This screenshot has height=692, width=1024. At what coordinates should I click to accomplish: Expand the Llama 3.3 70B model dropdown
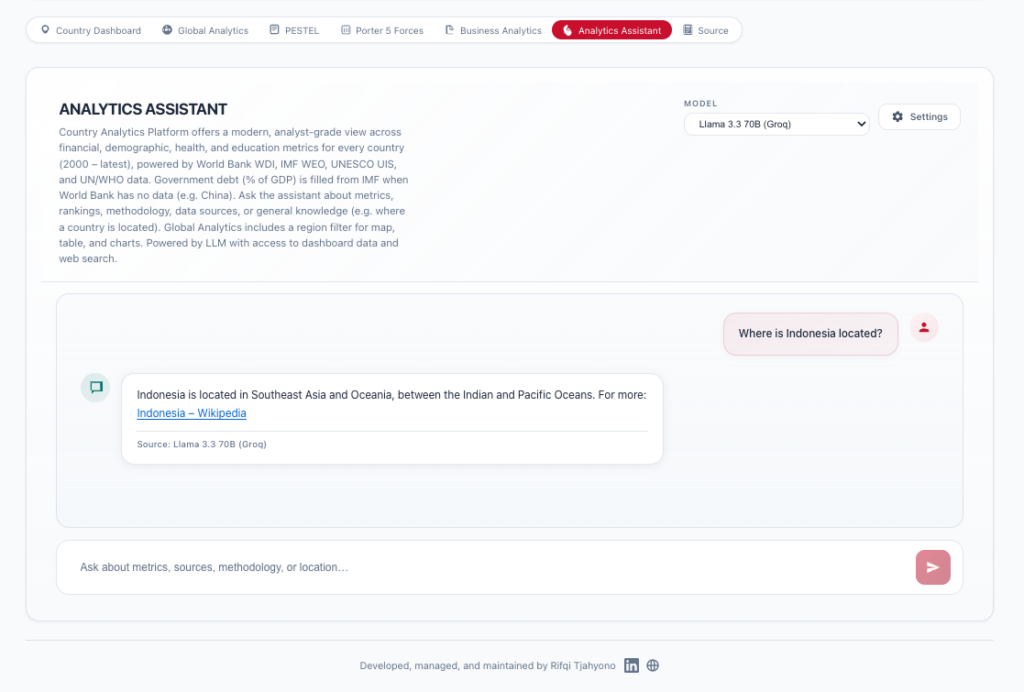[x=776, y=124]
